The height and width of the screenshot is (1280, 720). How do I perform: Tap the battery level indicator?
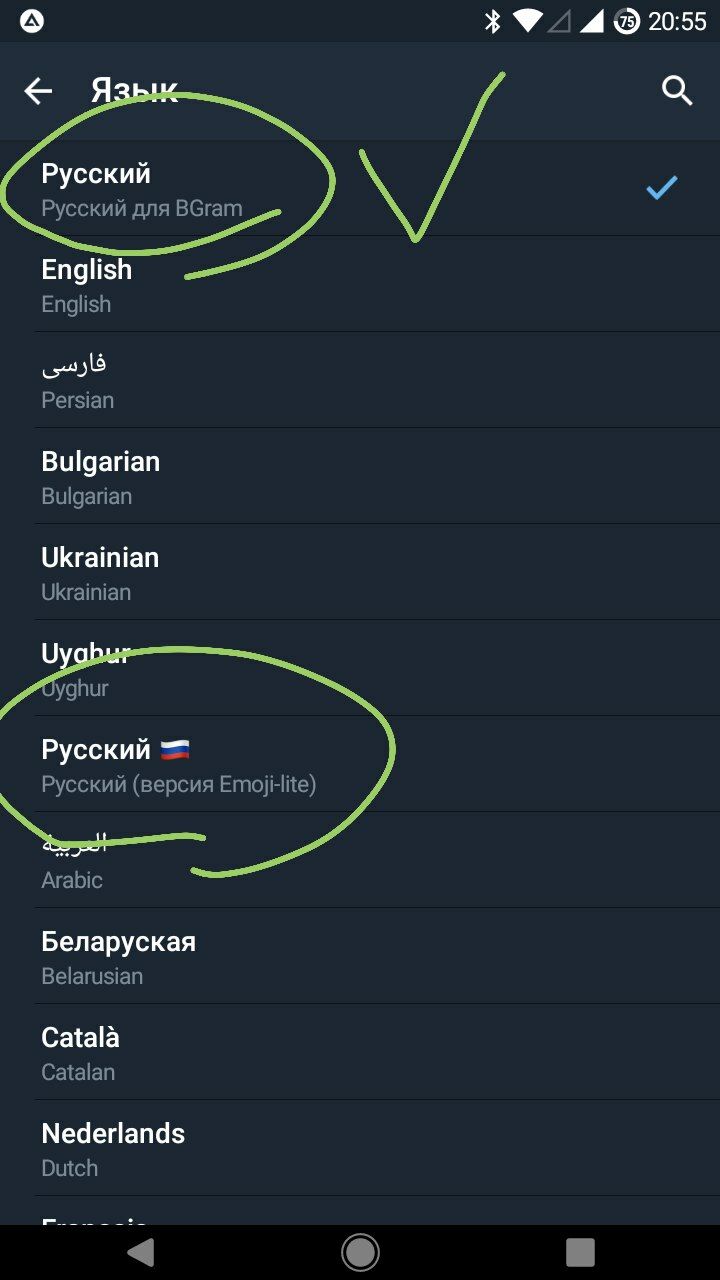click(627, 21)
